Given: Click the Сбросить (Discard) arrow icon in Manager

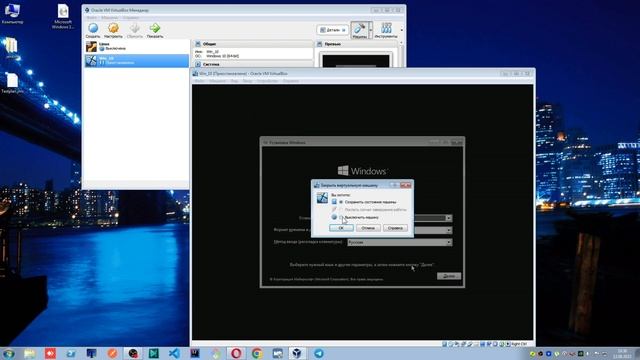Looking at the screenshot, I should [x=134, y=30].
